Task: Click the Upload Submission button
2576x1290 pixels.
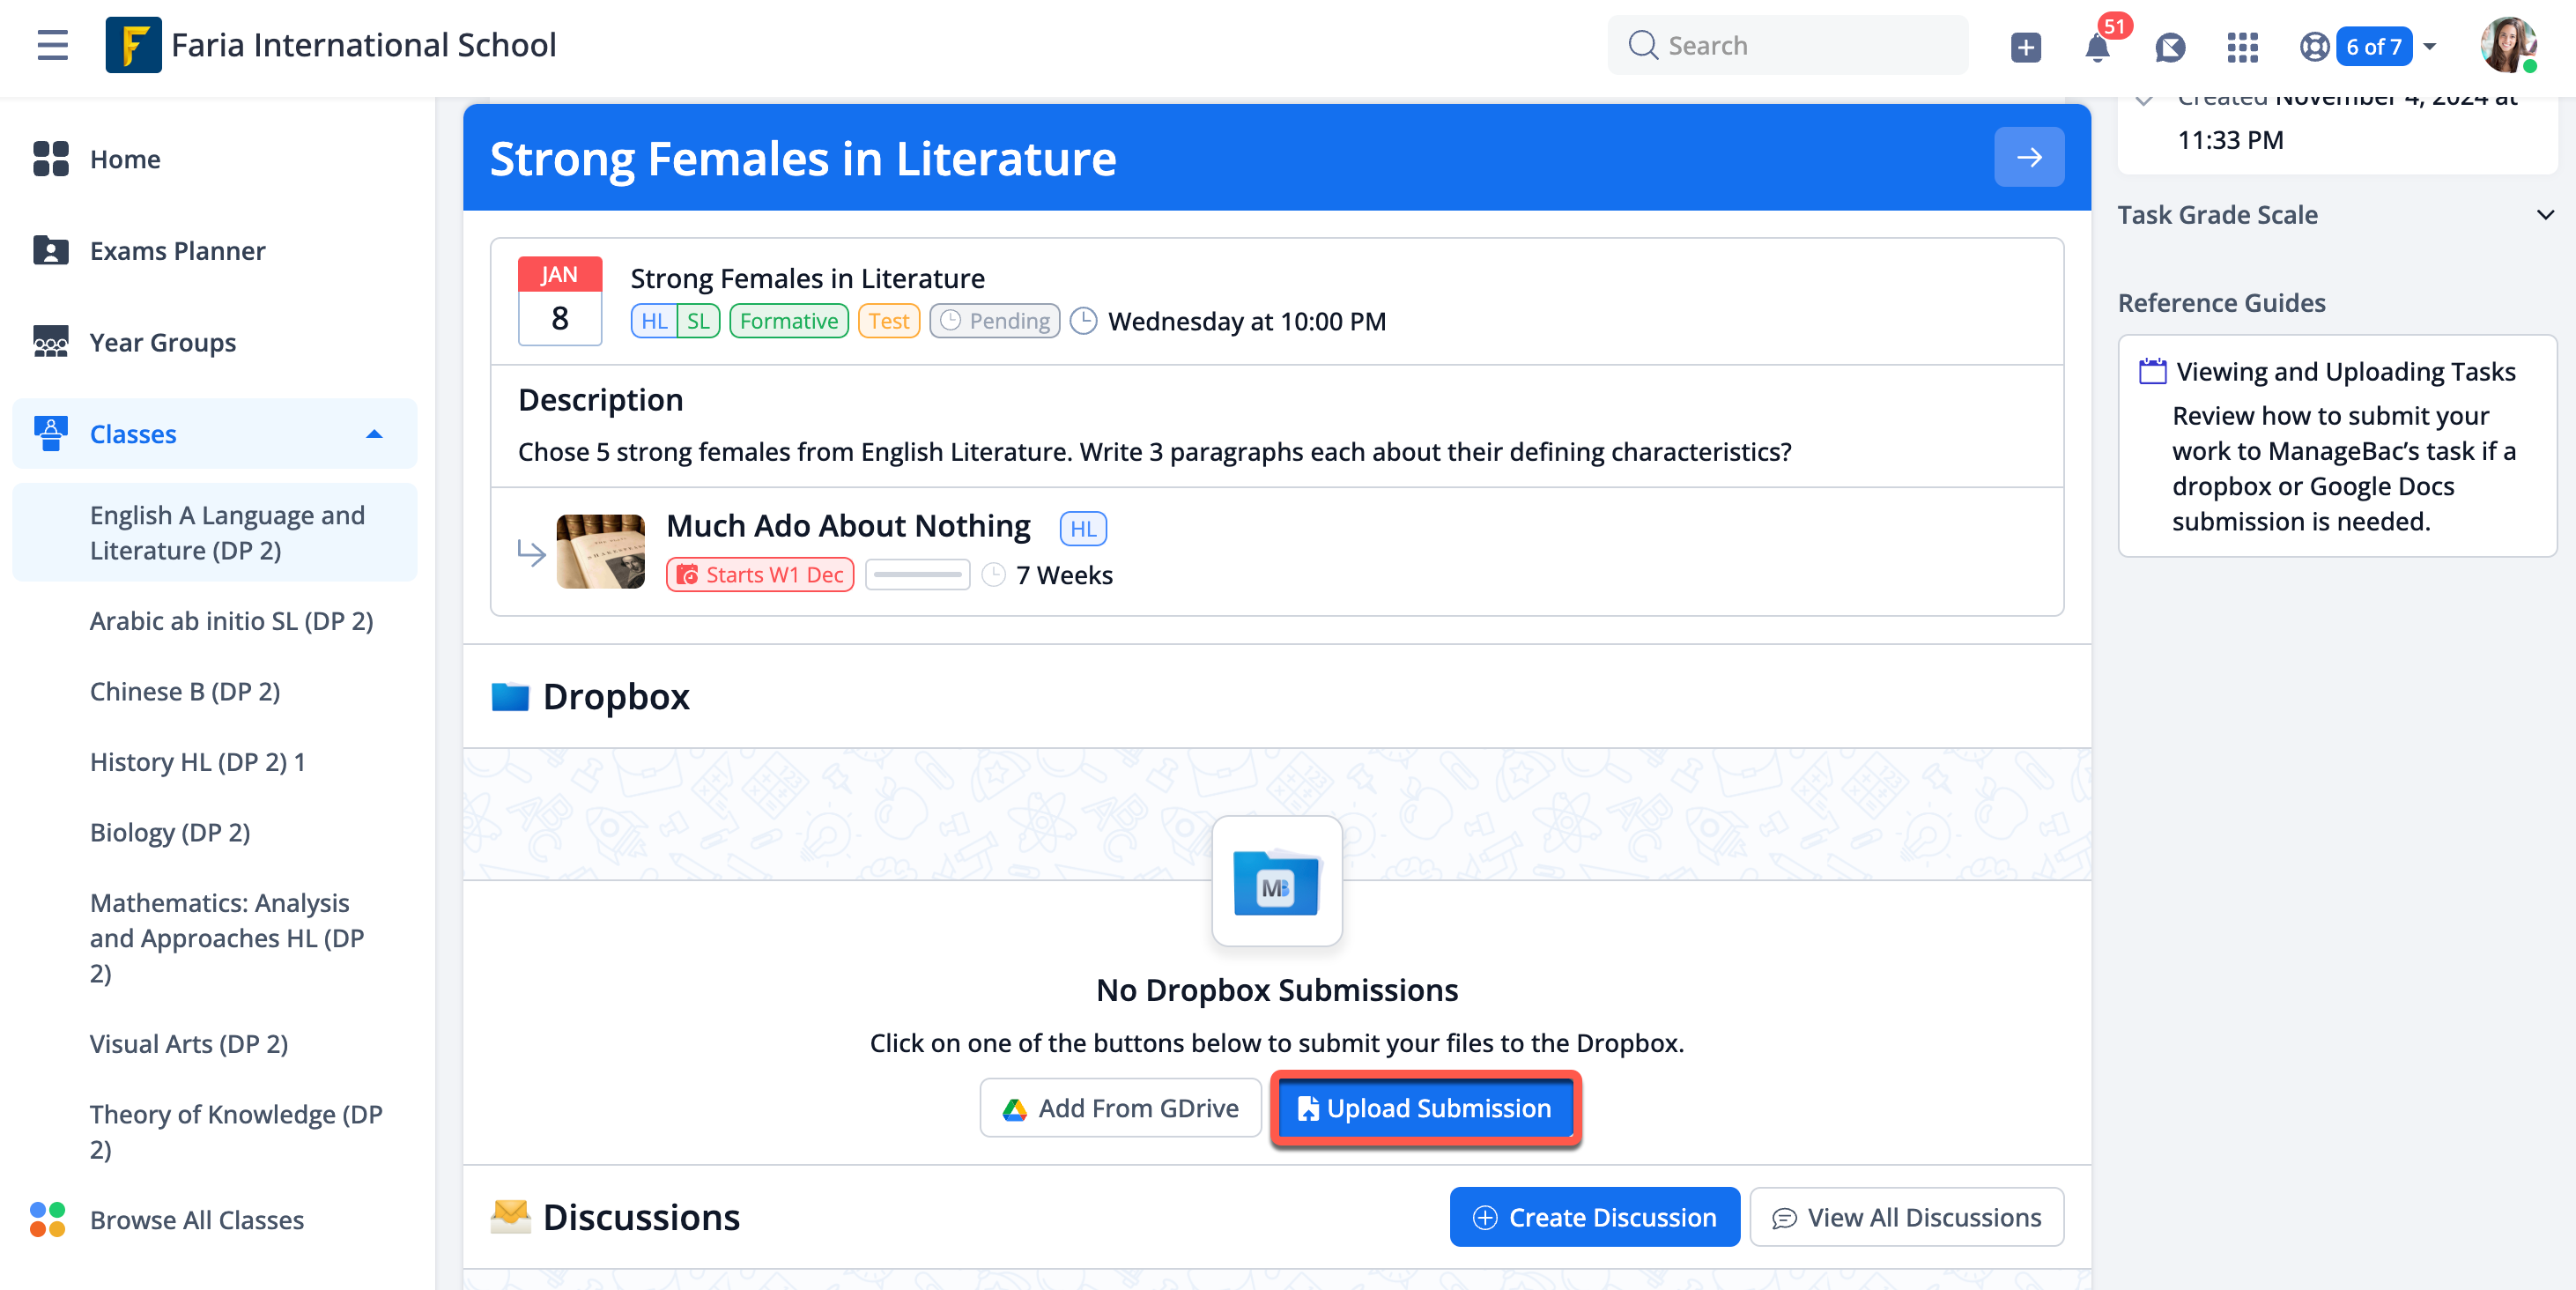Action: pyautogui.click(x=1425, y=1108)
